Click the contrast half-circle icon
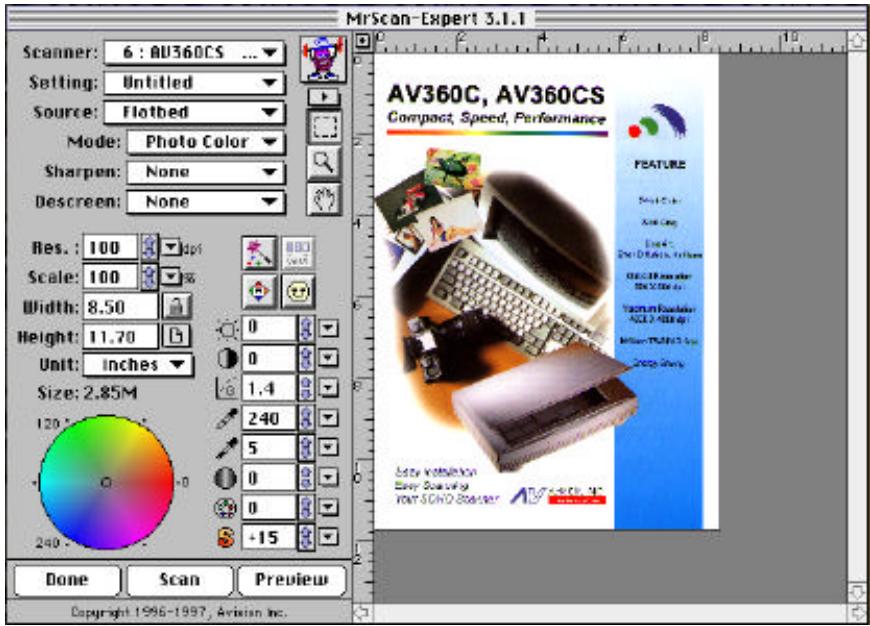Image resolution: width=870 pixels, height=626 pixels. (227, 359)
